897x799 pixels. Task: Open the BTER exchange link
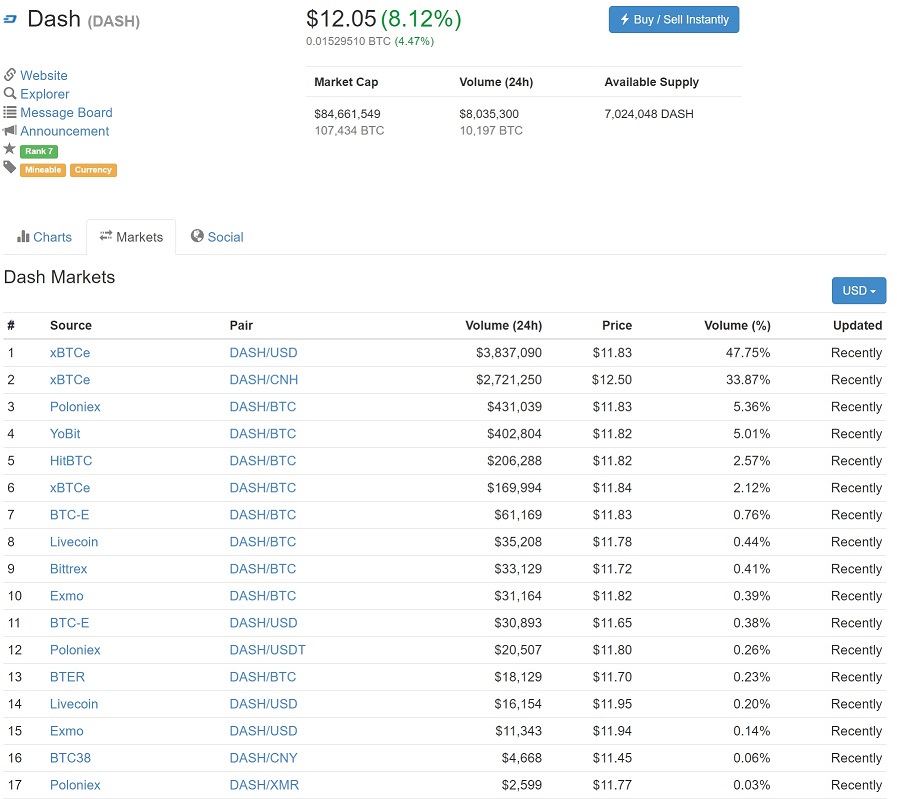tap(67, 677)
